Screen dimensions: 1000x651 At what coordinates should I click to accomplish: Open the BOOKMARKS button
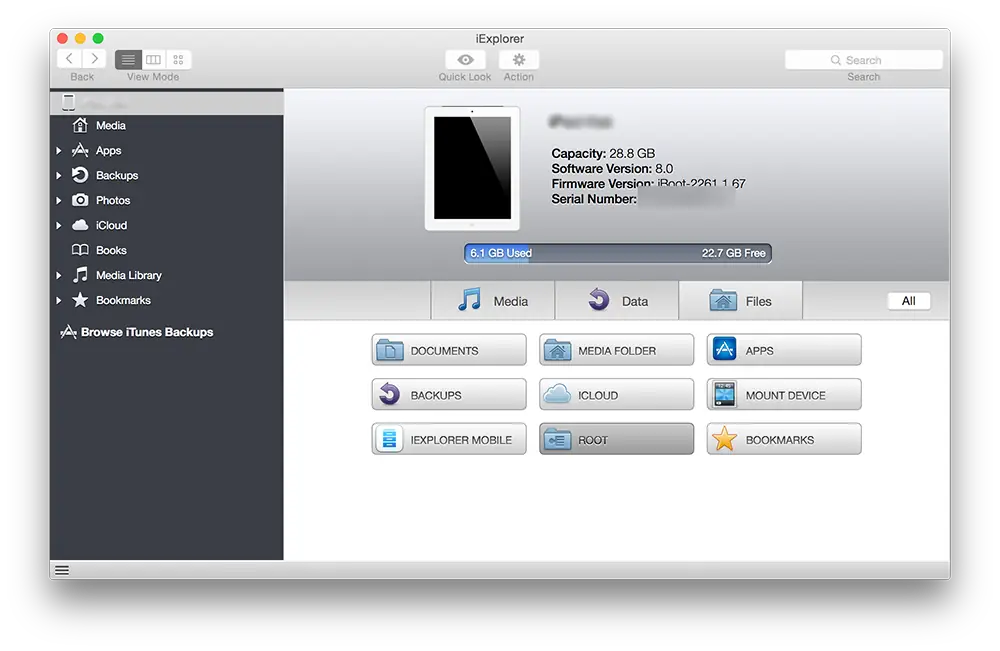pos(784,439)
